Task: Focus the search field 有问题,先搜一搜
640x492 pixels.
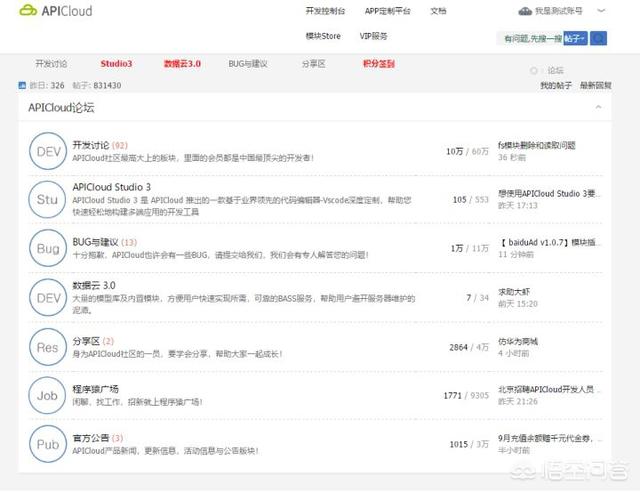Action: [528, 38]
